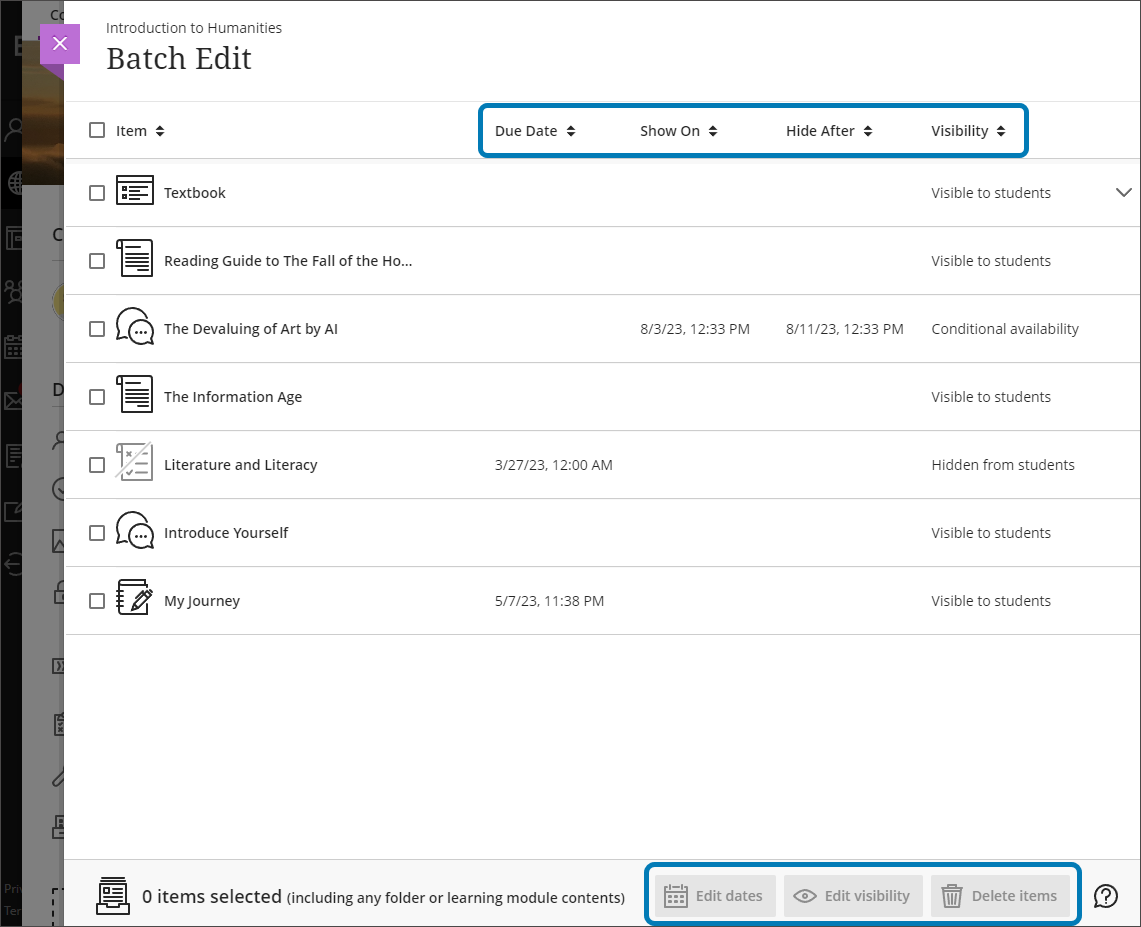1141x927 pixels.
Task: Select the checkbox for The Information Age
Action: pos(96,396)
